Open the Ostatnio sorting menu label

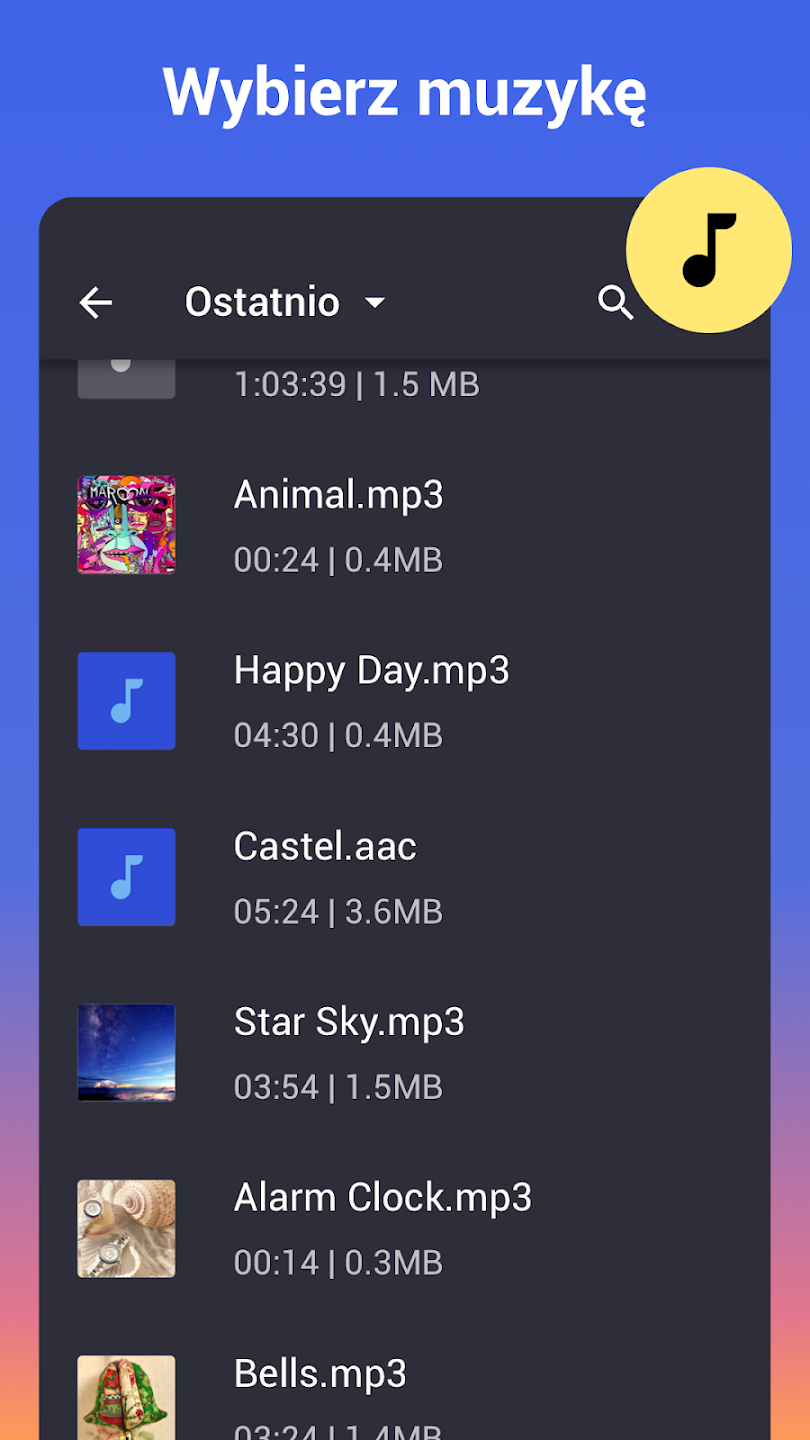click(x=262, y=302)
